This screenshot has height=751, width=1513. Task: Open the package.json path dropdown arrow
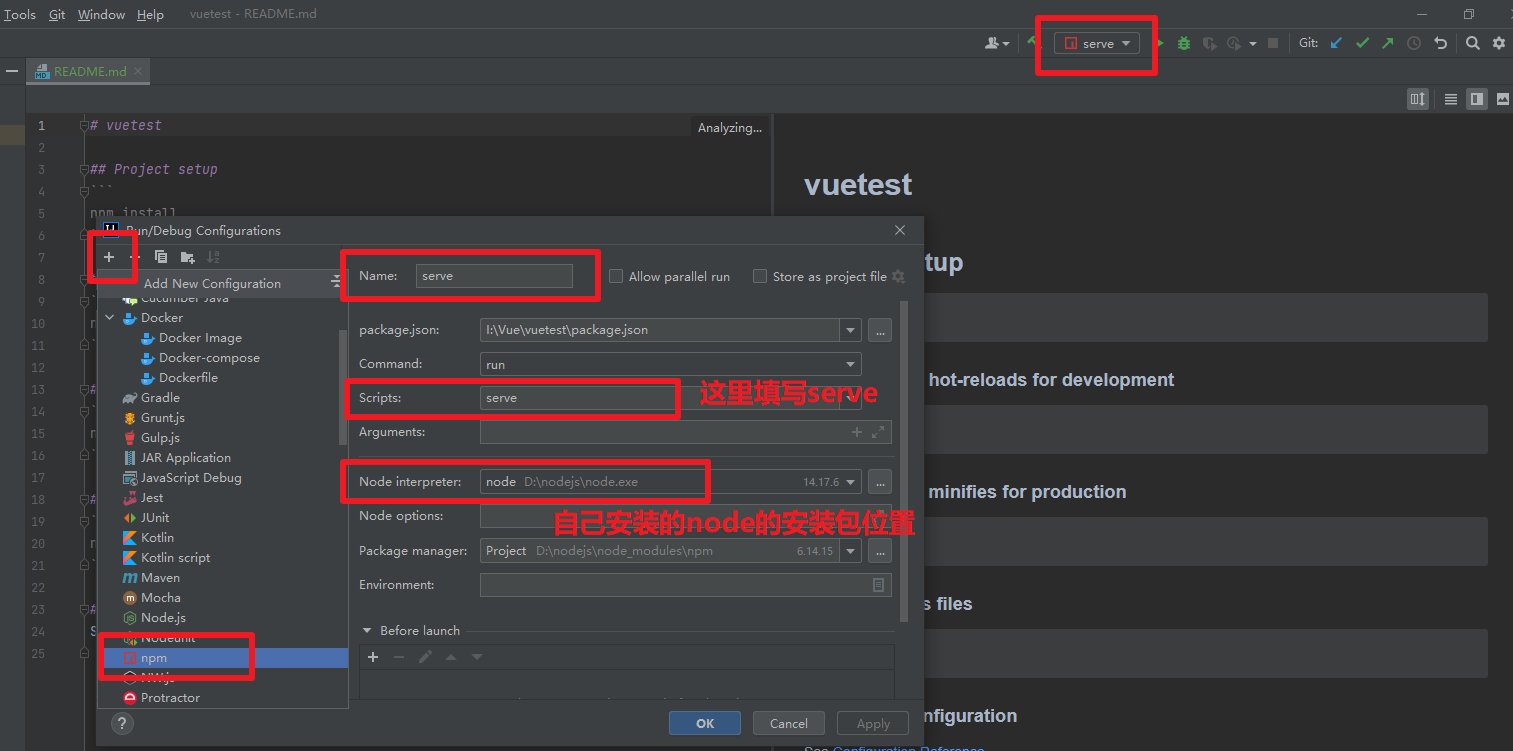click(x=850, y=330)
